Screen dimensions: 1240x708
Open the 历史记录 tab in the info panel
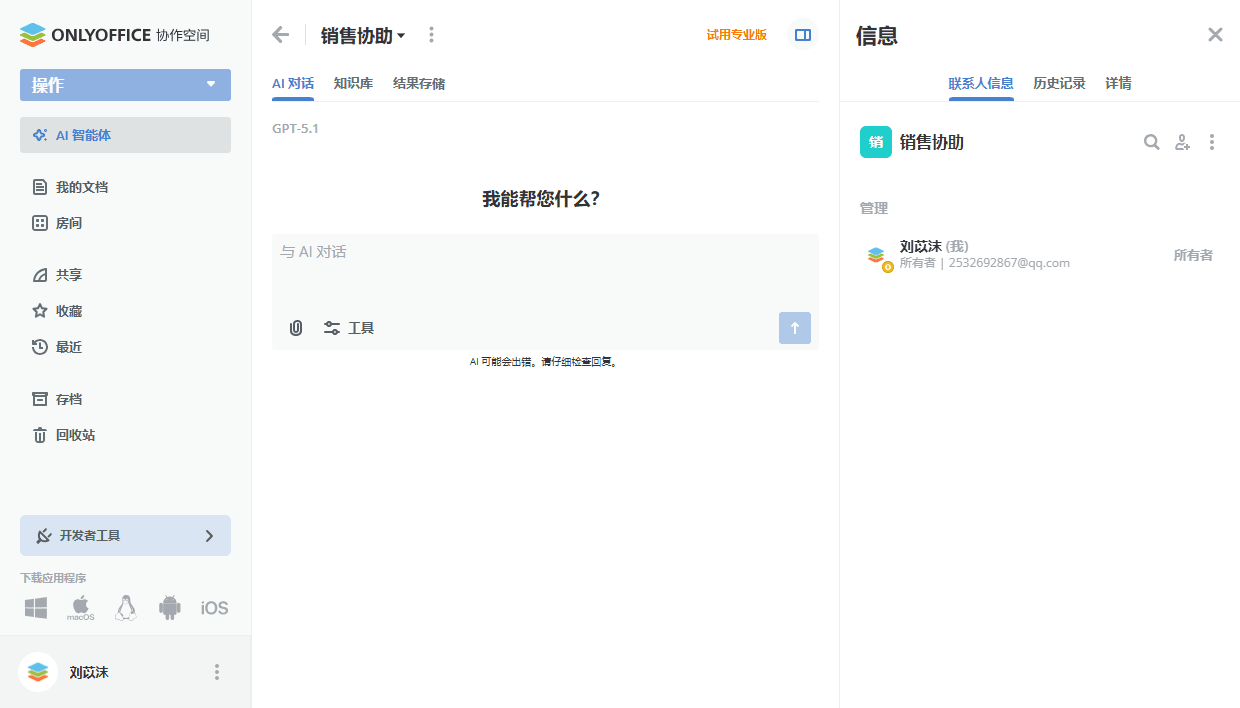pyautogui.click(x=1061, y=83)
